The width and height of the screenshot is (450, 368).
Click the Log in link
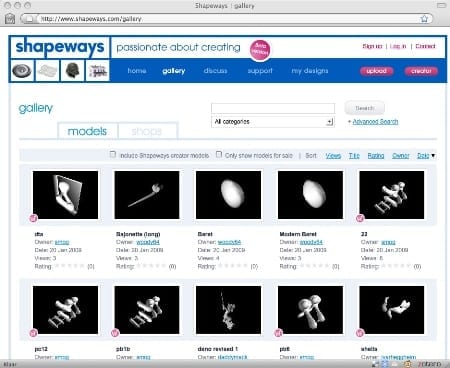(398, 46)
